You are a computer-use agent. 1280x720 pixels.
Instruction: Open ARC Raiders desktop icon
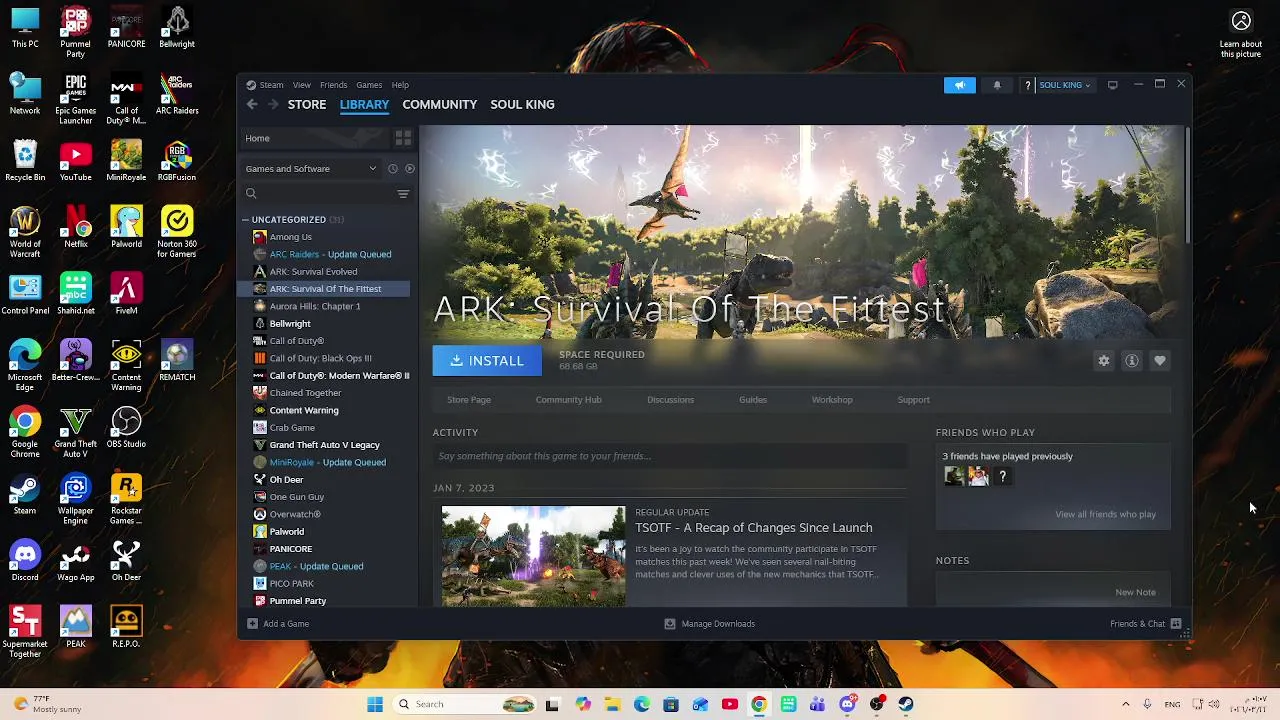click(x=177, y=95)
